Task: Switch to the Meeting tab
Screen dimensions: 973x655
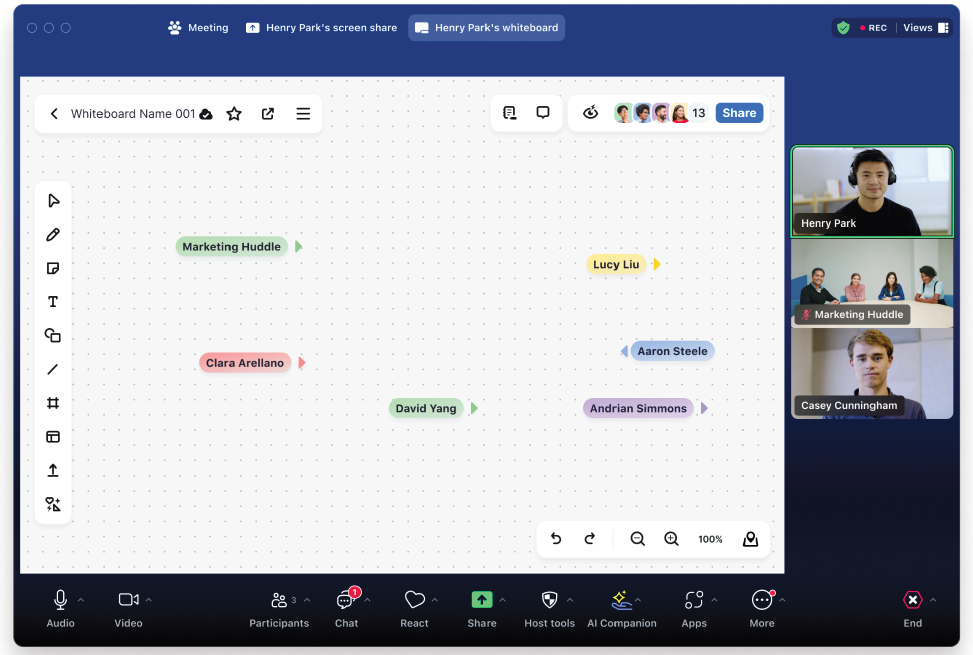Action: [198, 28]
